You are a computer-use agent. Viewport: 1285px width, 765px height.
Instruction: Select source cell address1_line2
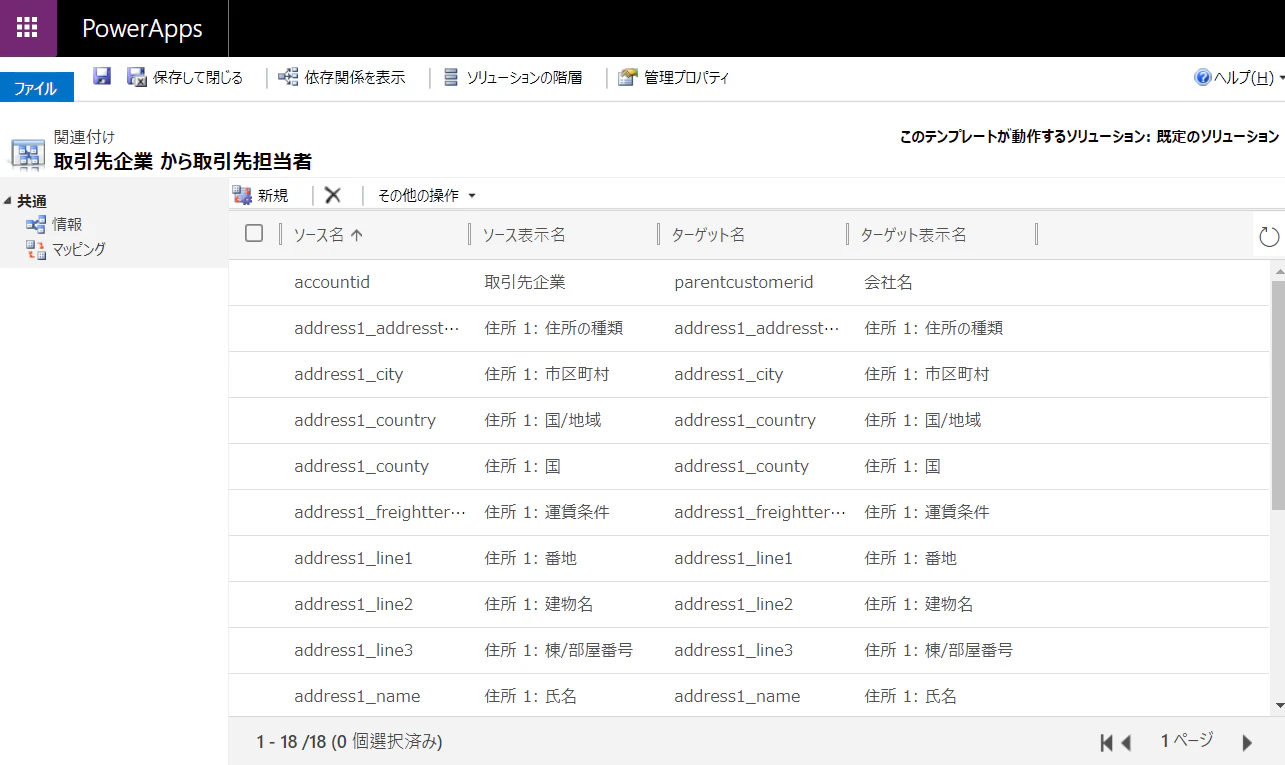(x=353, y=604)
